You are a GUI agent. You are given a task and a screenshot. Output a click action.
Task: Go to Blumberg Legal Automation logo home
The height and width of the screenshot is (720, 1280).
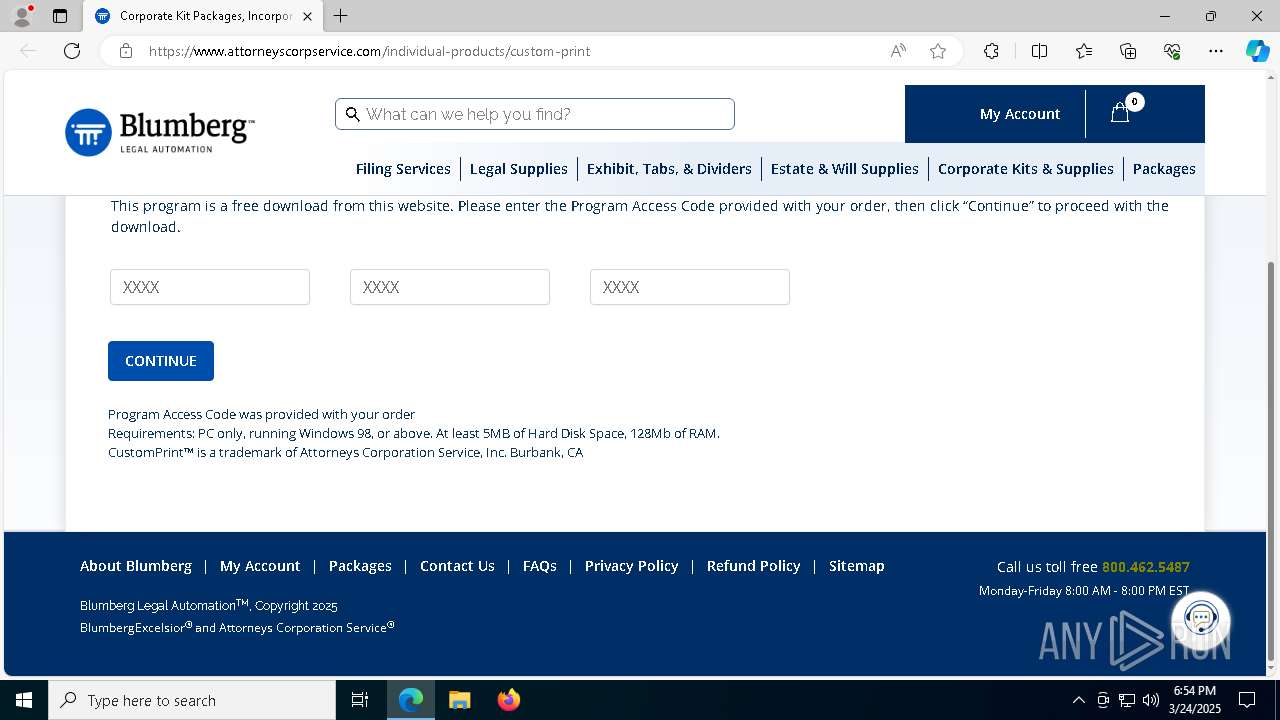coord(160,132)
